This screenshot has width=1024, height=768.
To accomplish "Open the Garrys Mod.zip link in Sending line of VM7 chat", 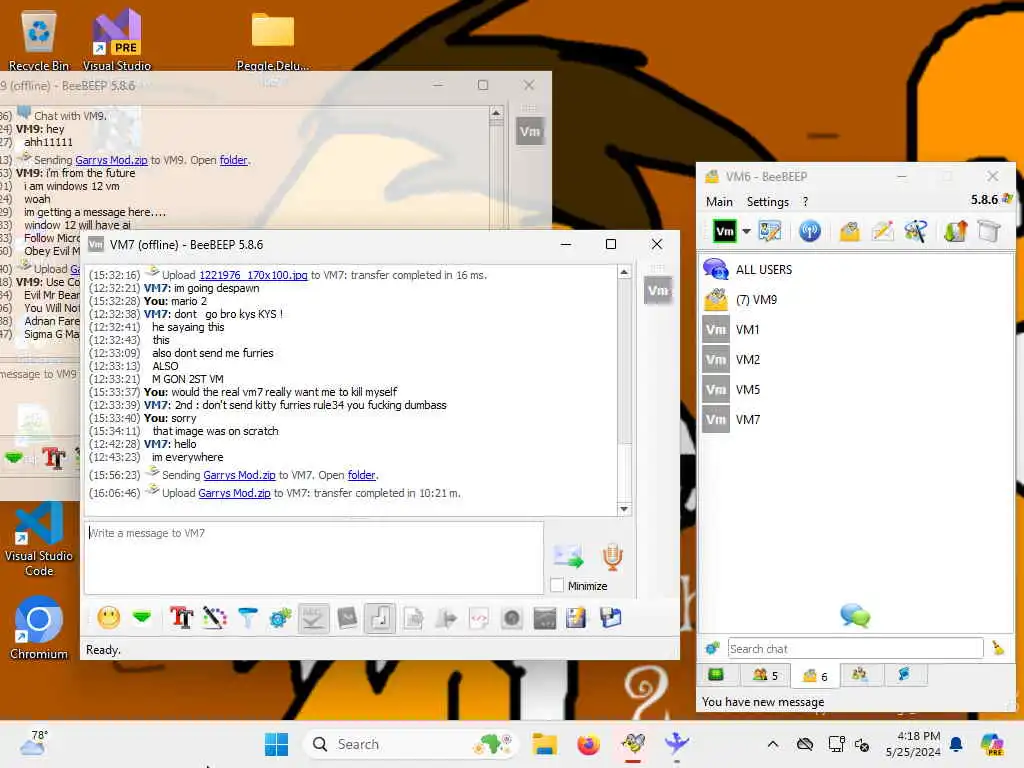I will pyautogui.click(x=239, y=475).
